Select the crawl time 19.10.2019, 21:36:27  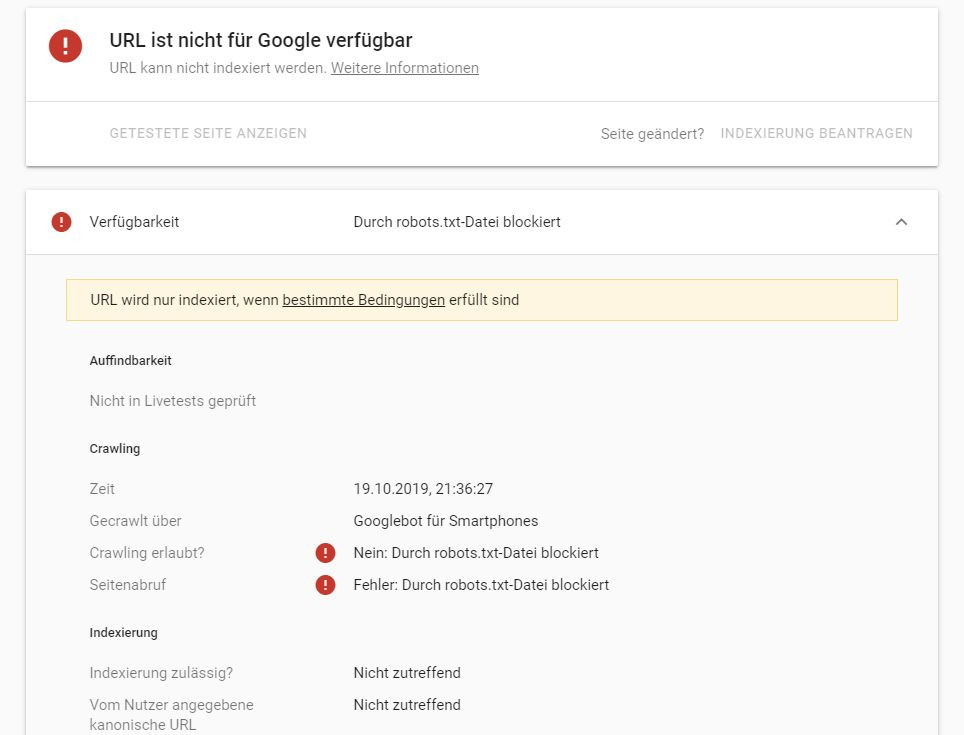(423, 489)
